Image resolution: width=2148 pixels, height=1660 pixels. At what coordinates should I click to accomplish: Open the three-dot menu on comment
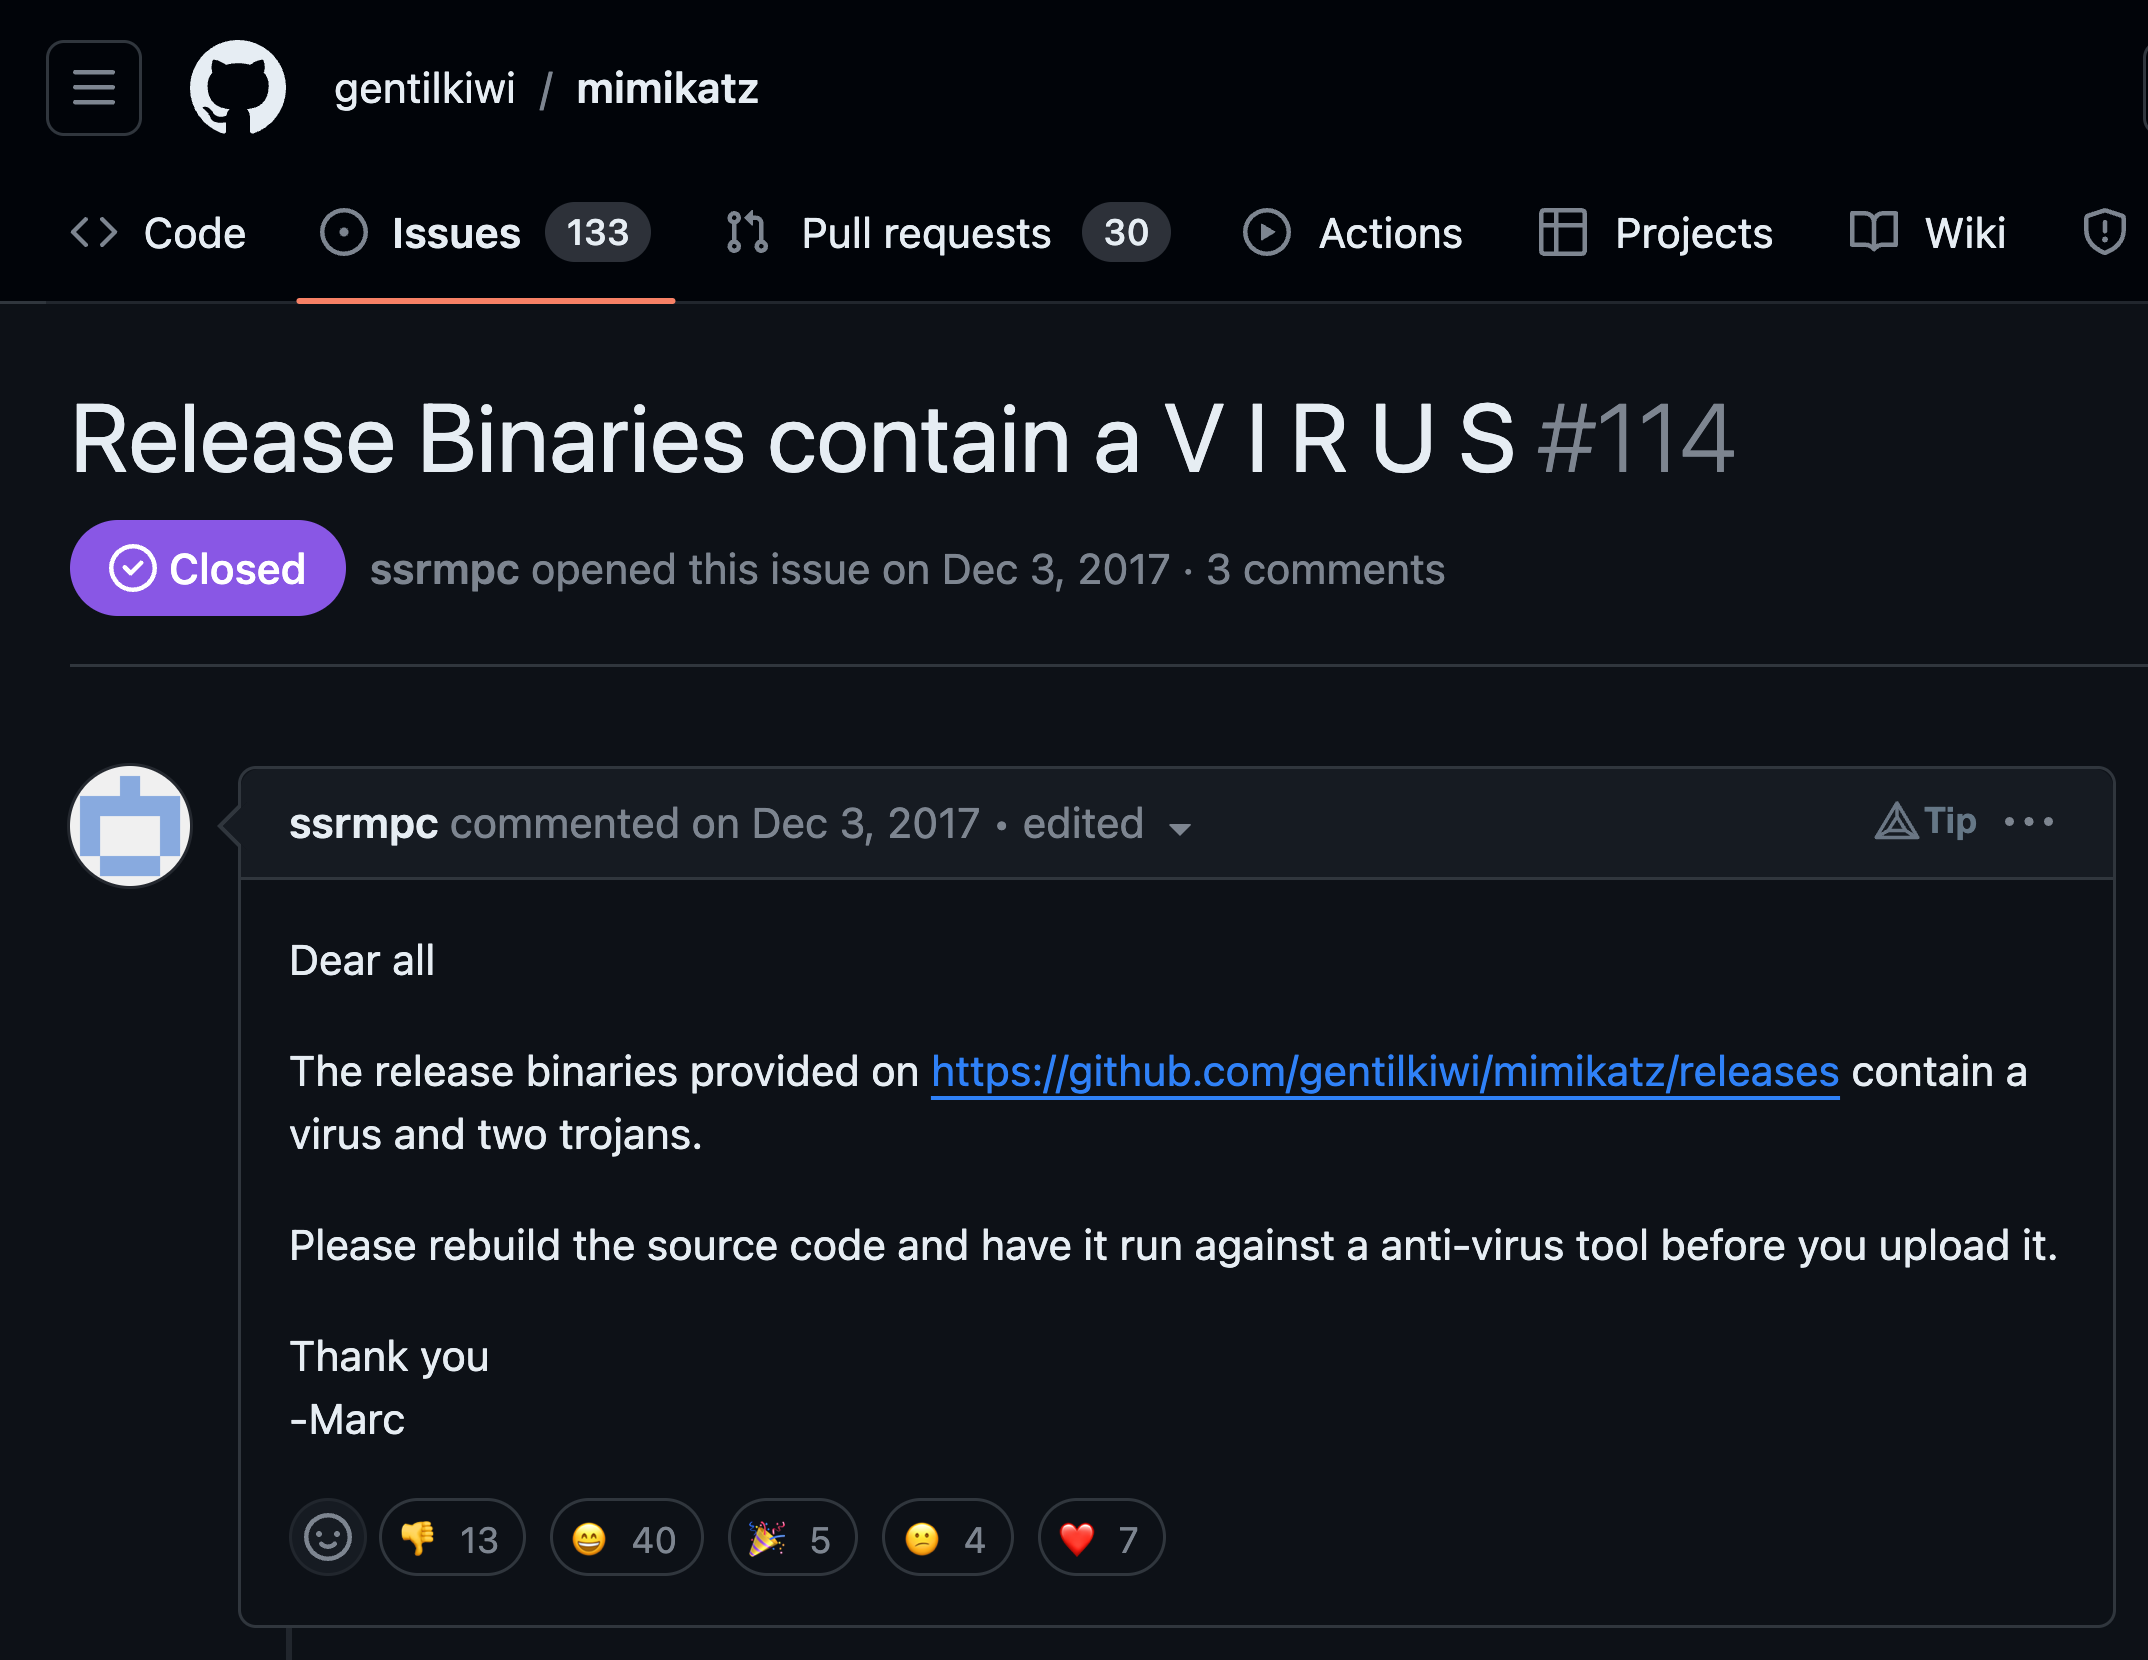pyautogui.click(x=2033, y=821)
